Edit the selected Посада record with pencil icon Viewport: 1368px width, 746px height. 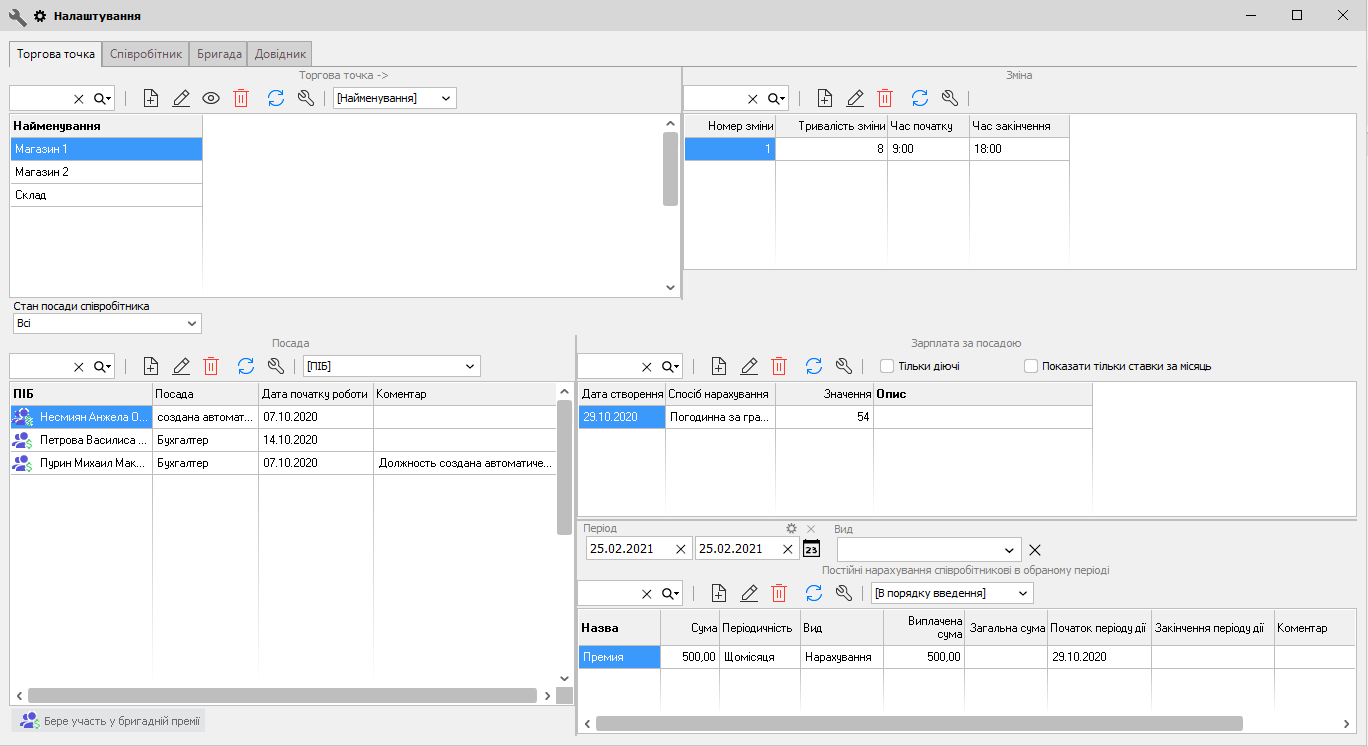181,366
